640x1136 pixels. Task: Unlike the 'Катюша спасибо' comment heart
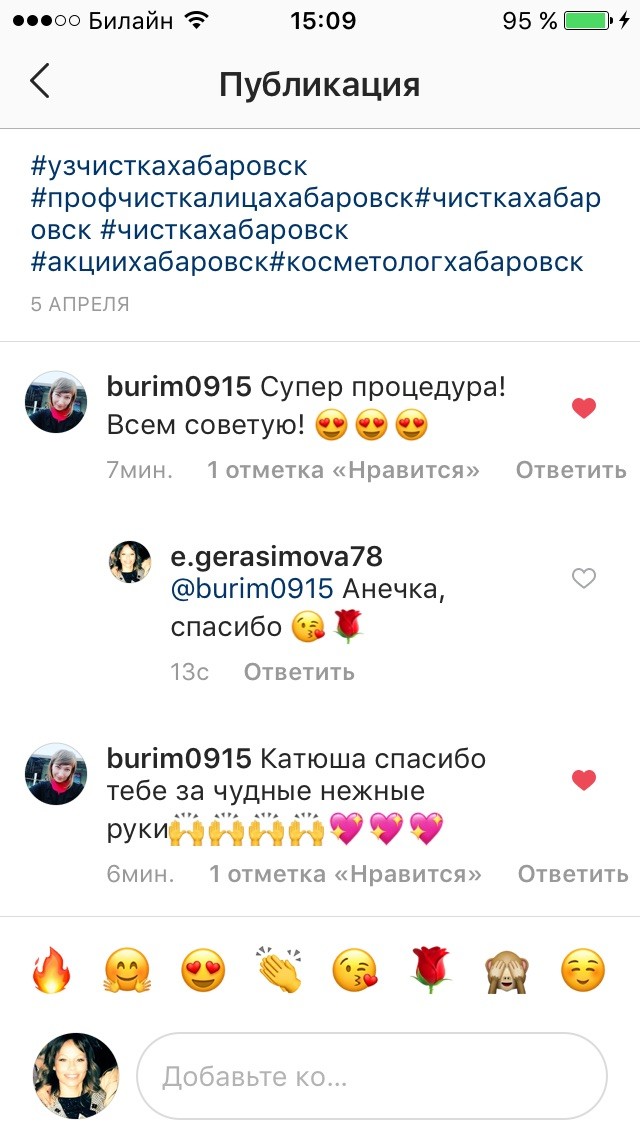coord(583,780)
